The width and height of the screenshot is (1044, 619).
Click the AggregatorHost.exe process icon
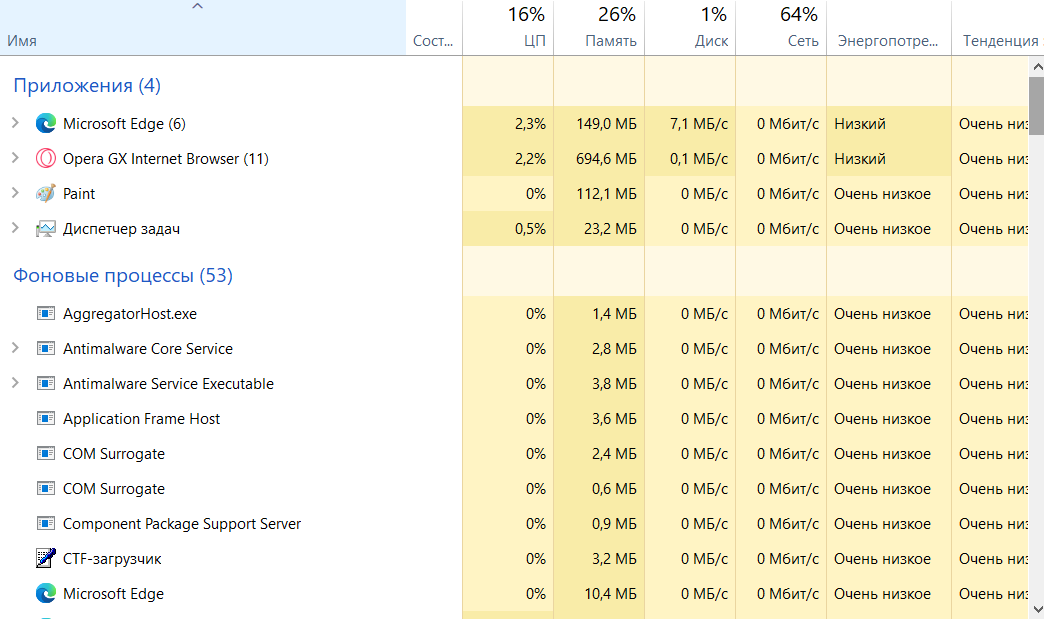coord(45,314)
